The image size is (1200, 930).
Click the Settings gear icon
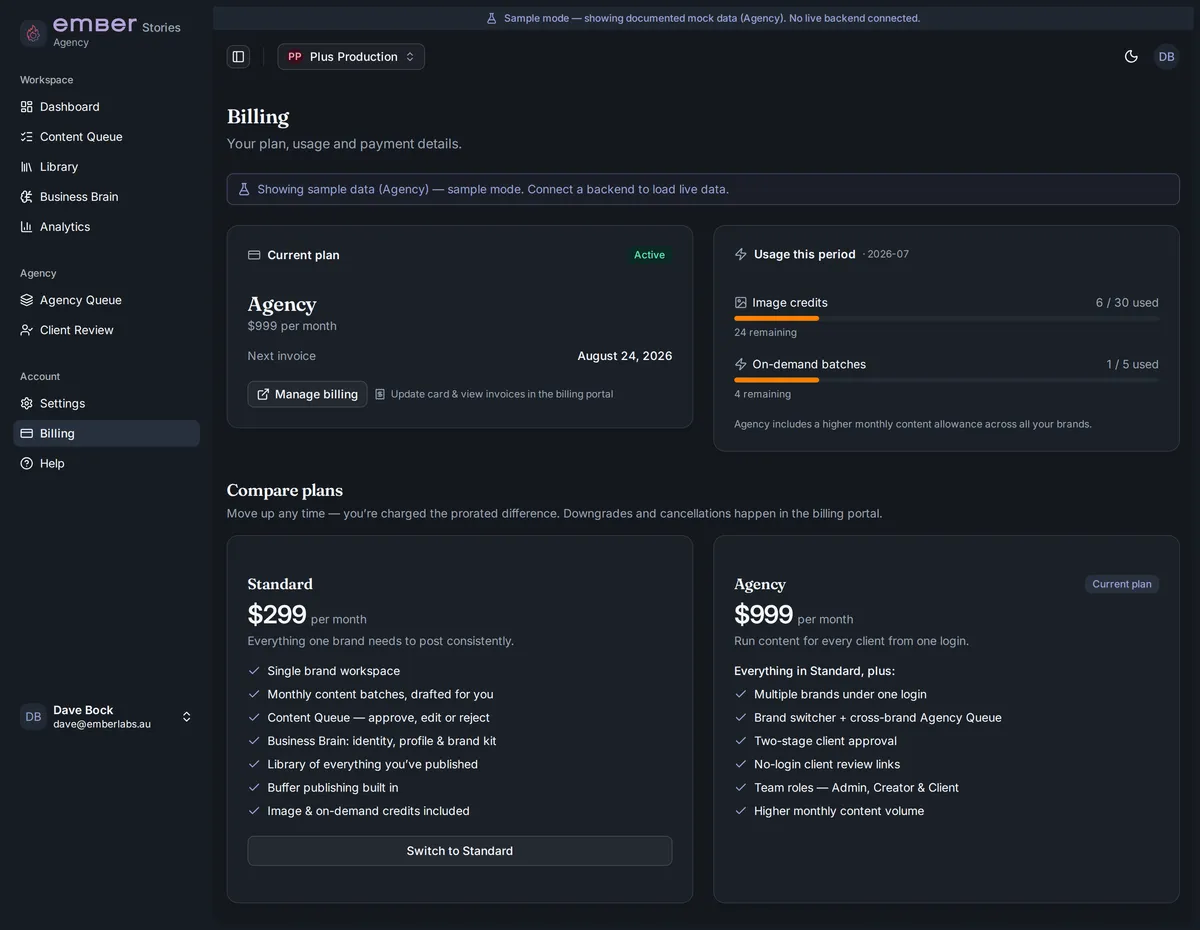(x=27, y=403)
